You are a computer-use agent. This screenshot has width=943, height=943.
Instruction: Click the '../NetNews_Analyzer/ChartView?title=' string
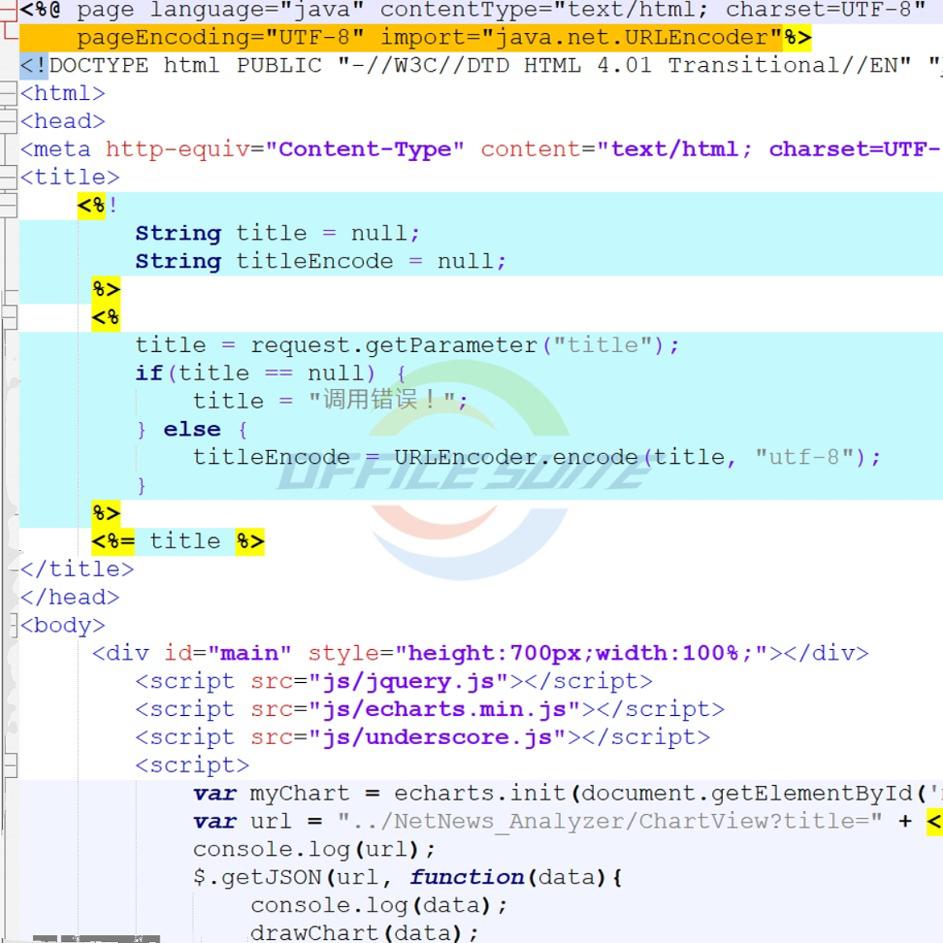(610, 821)
